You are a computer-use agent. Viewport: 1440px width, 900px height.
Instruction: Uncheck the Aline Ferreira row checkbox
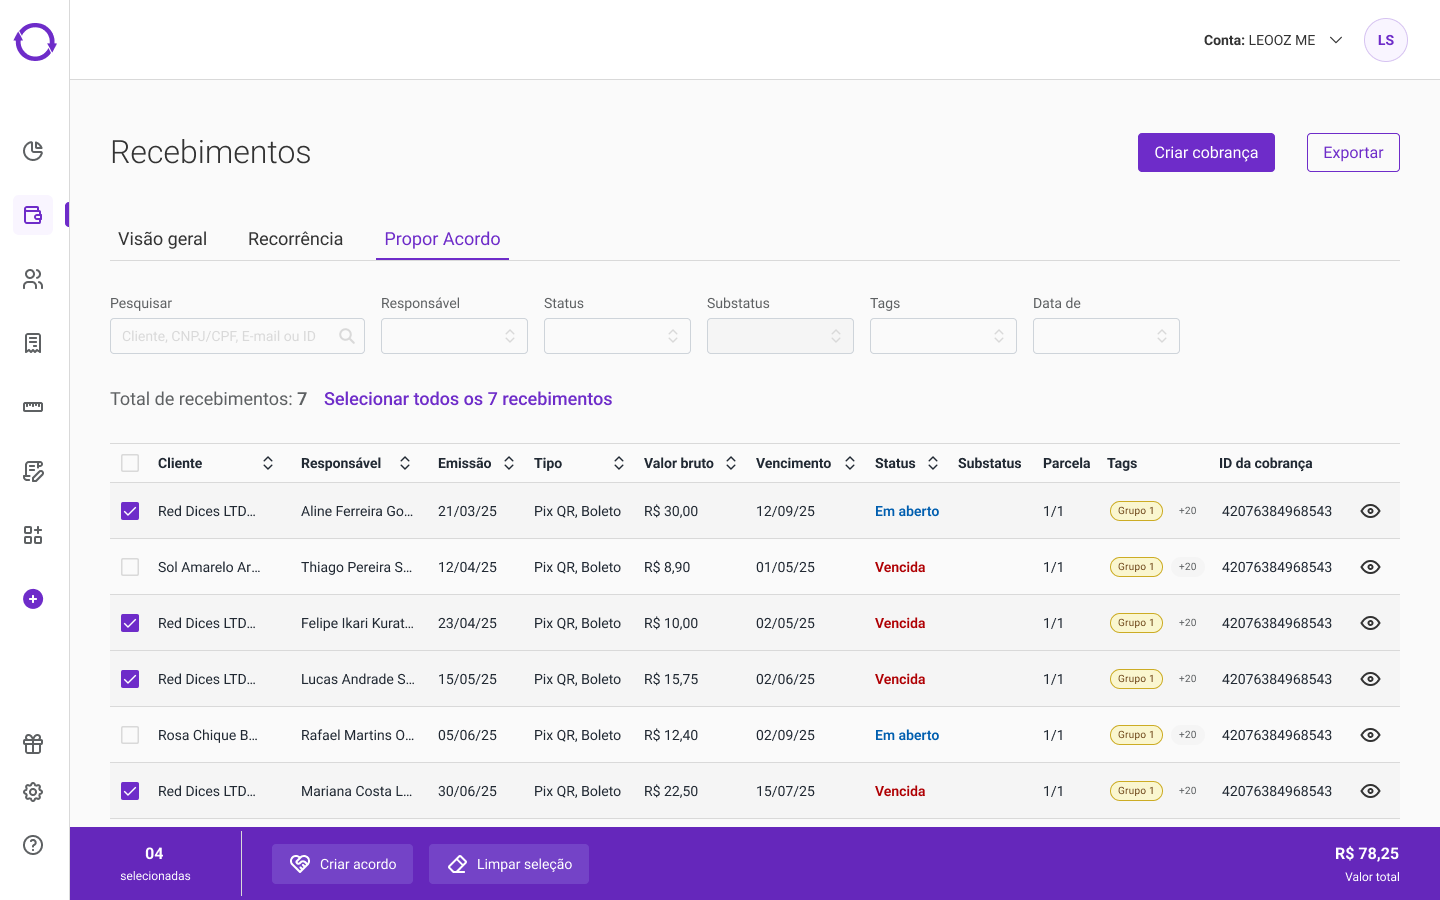tap(130, 511)
